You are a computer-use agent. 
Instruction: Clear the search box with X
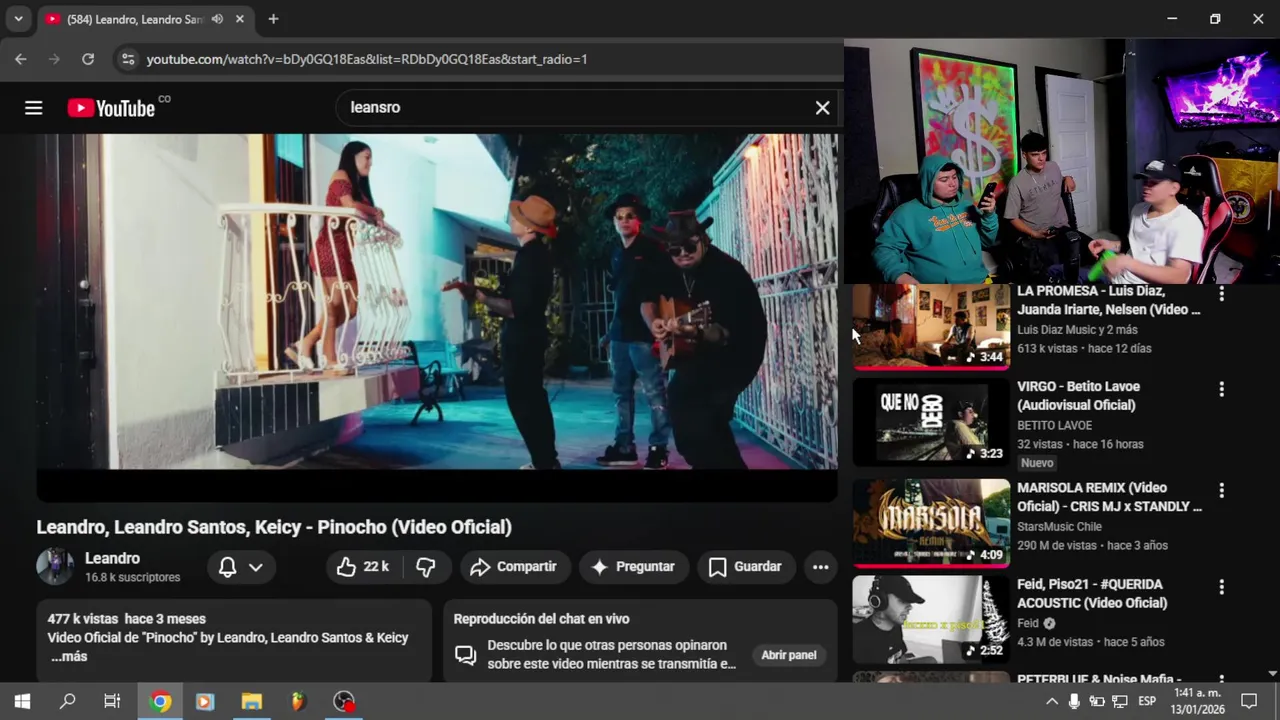(822, 108)
